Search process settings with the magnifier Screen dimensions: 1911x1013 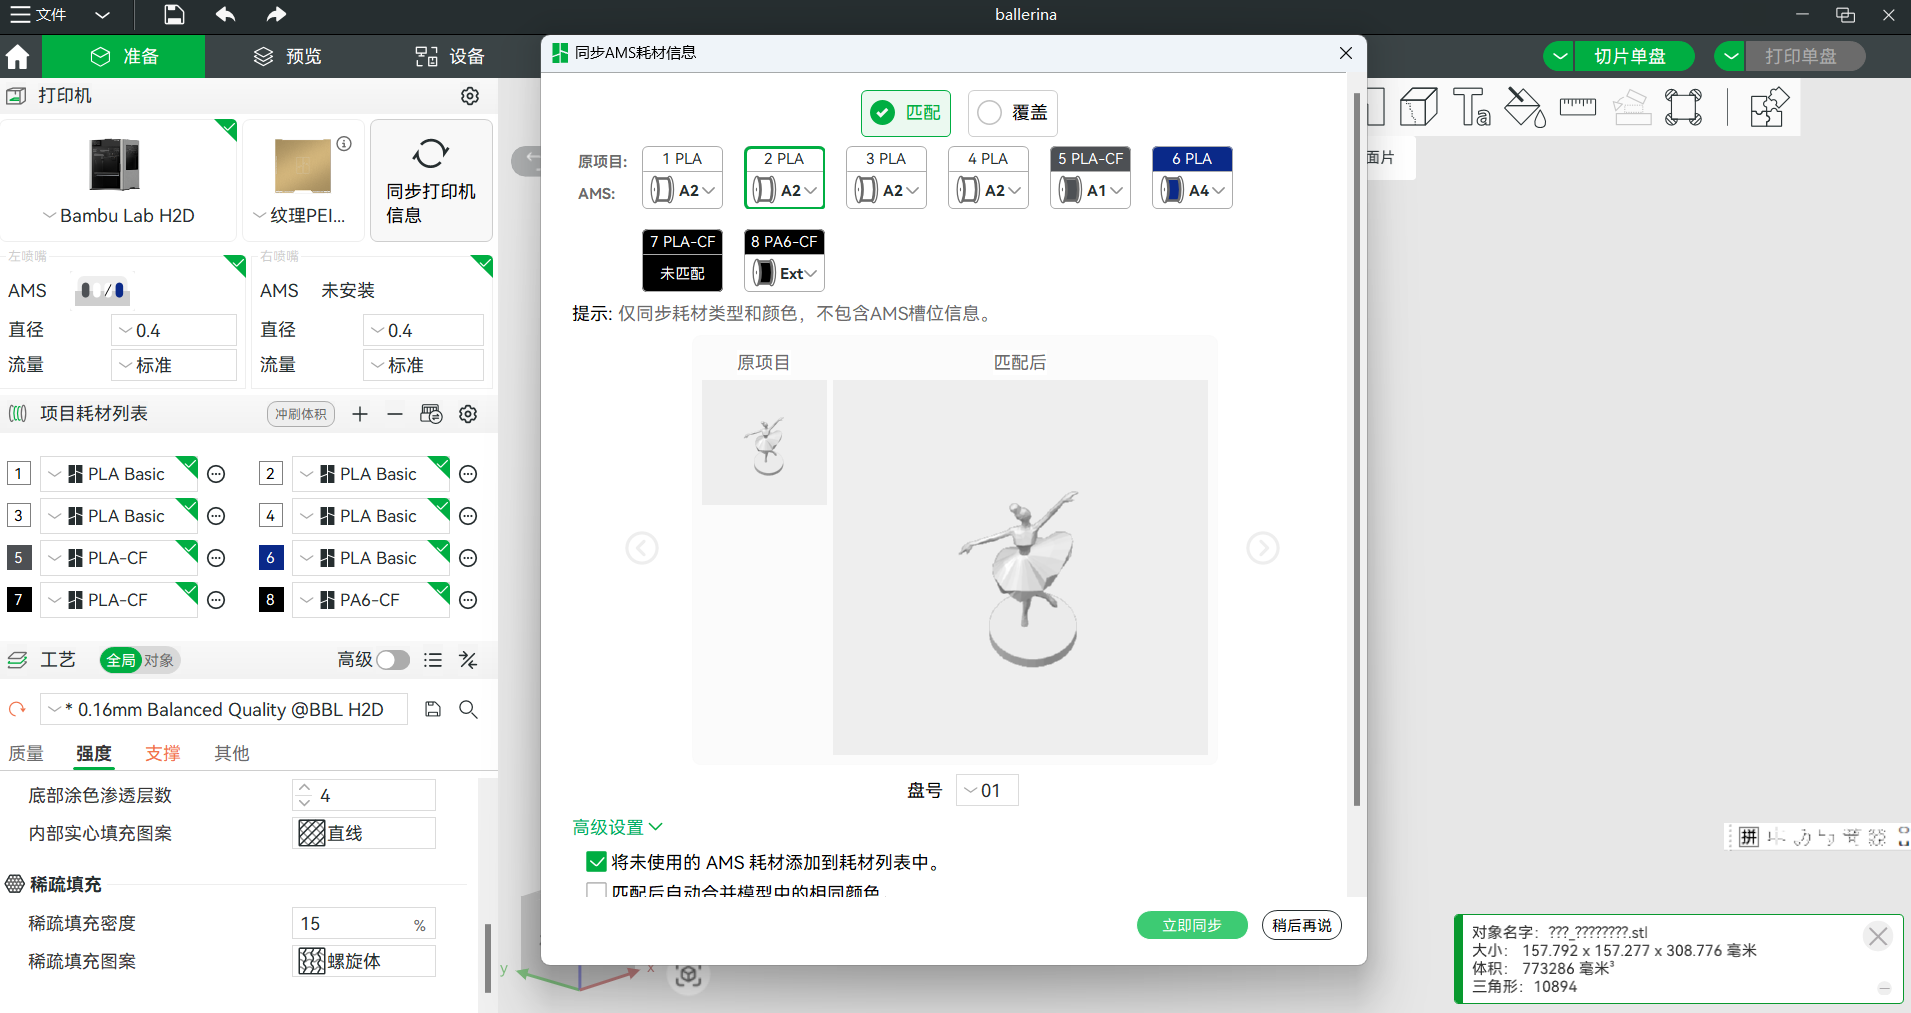[x=468, y=709]
